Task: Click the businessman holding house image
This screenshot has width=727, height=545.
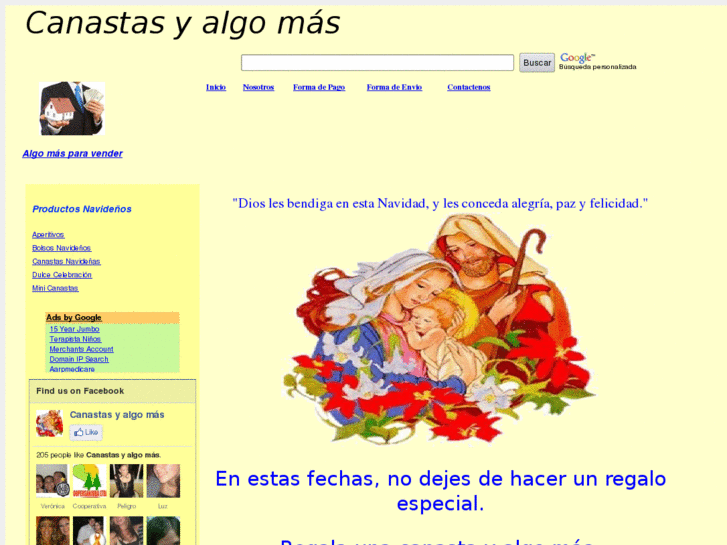Action: point(72,109)
